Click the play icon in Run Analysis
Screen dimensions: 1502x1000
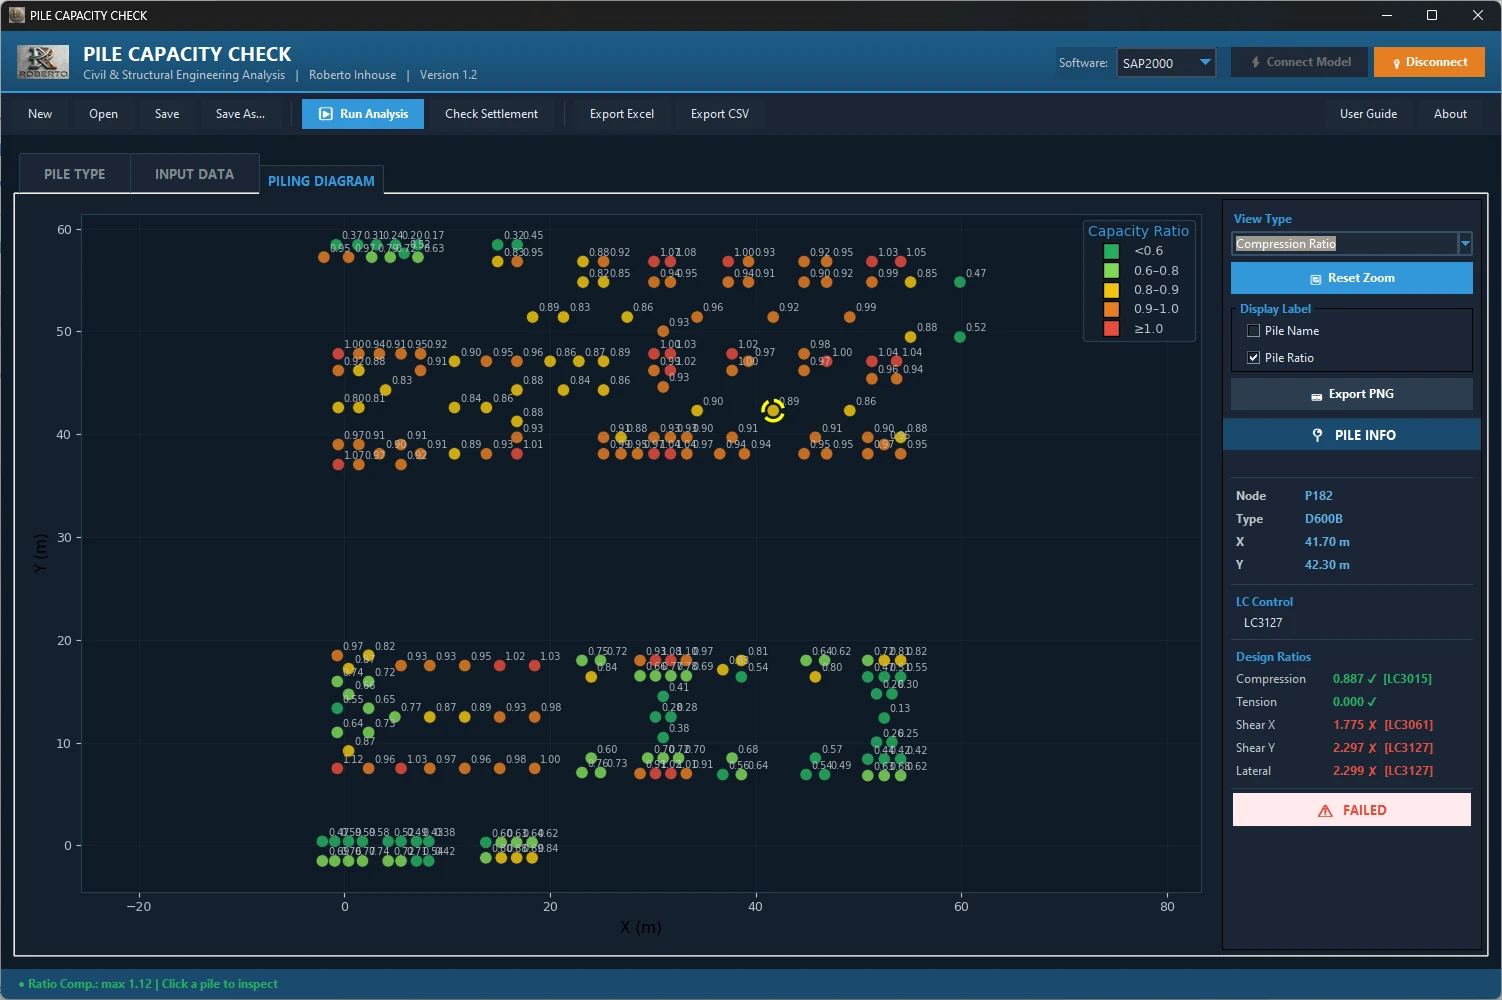click(325, 114)
